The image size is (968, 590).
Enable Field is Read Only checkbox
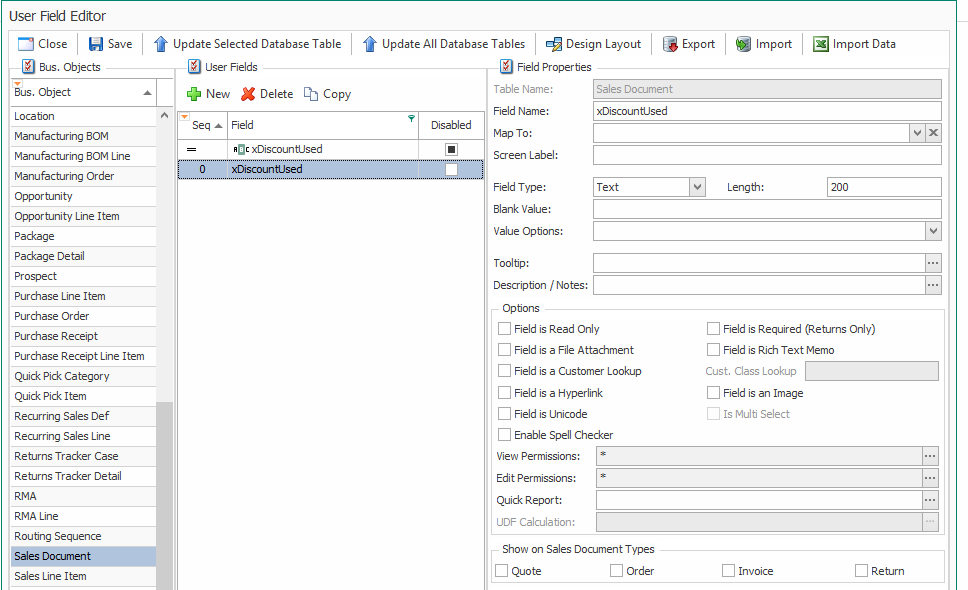pyautogui.click(x=504, y=329)
